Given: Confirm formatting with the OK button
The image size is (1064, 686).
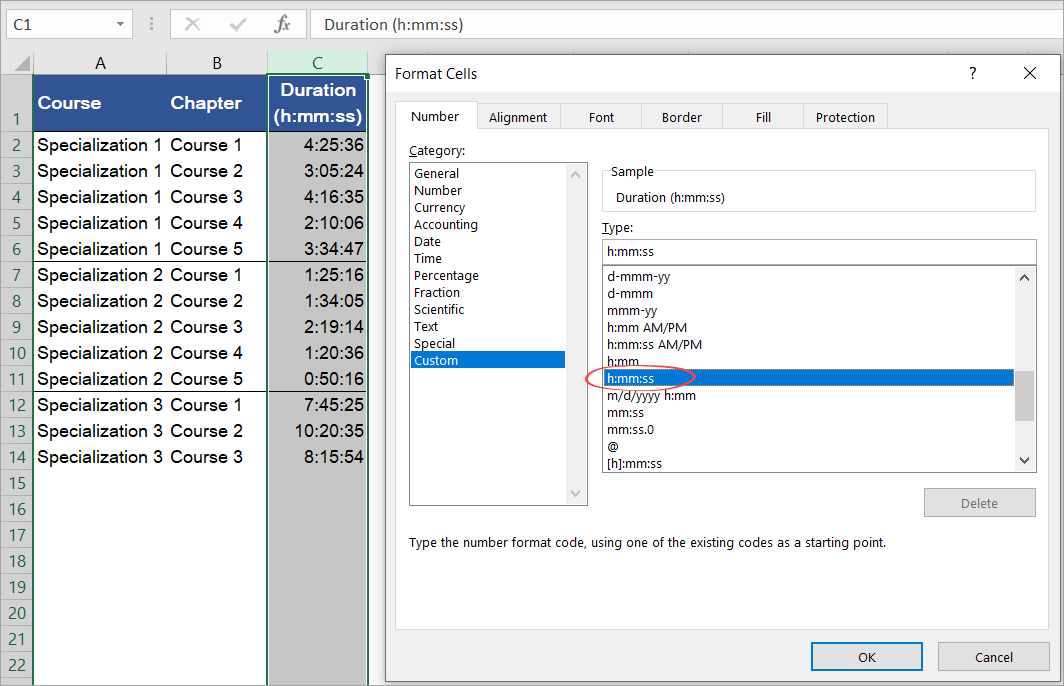Looking at the screenshot, I should [x=866, y=656].
